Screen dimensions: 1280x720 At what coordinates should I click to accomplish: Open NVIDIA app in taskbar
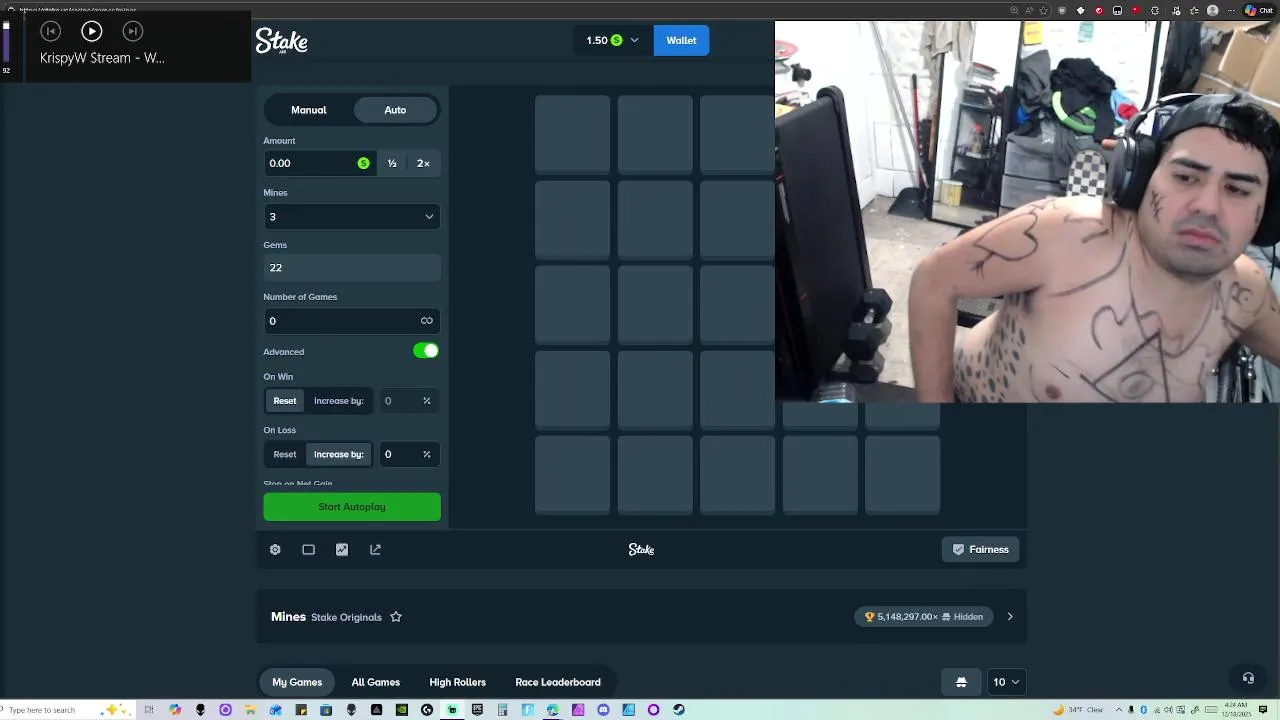402,710
